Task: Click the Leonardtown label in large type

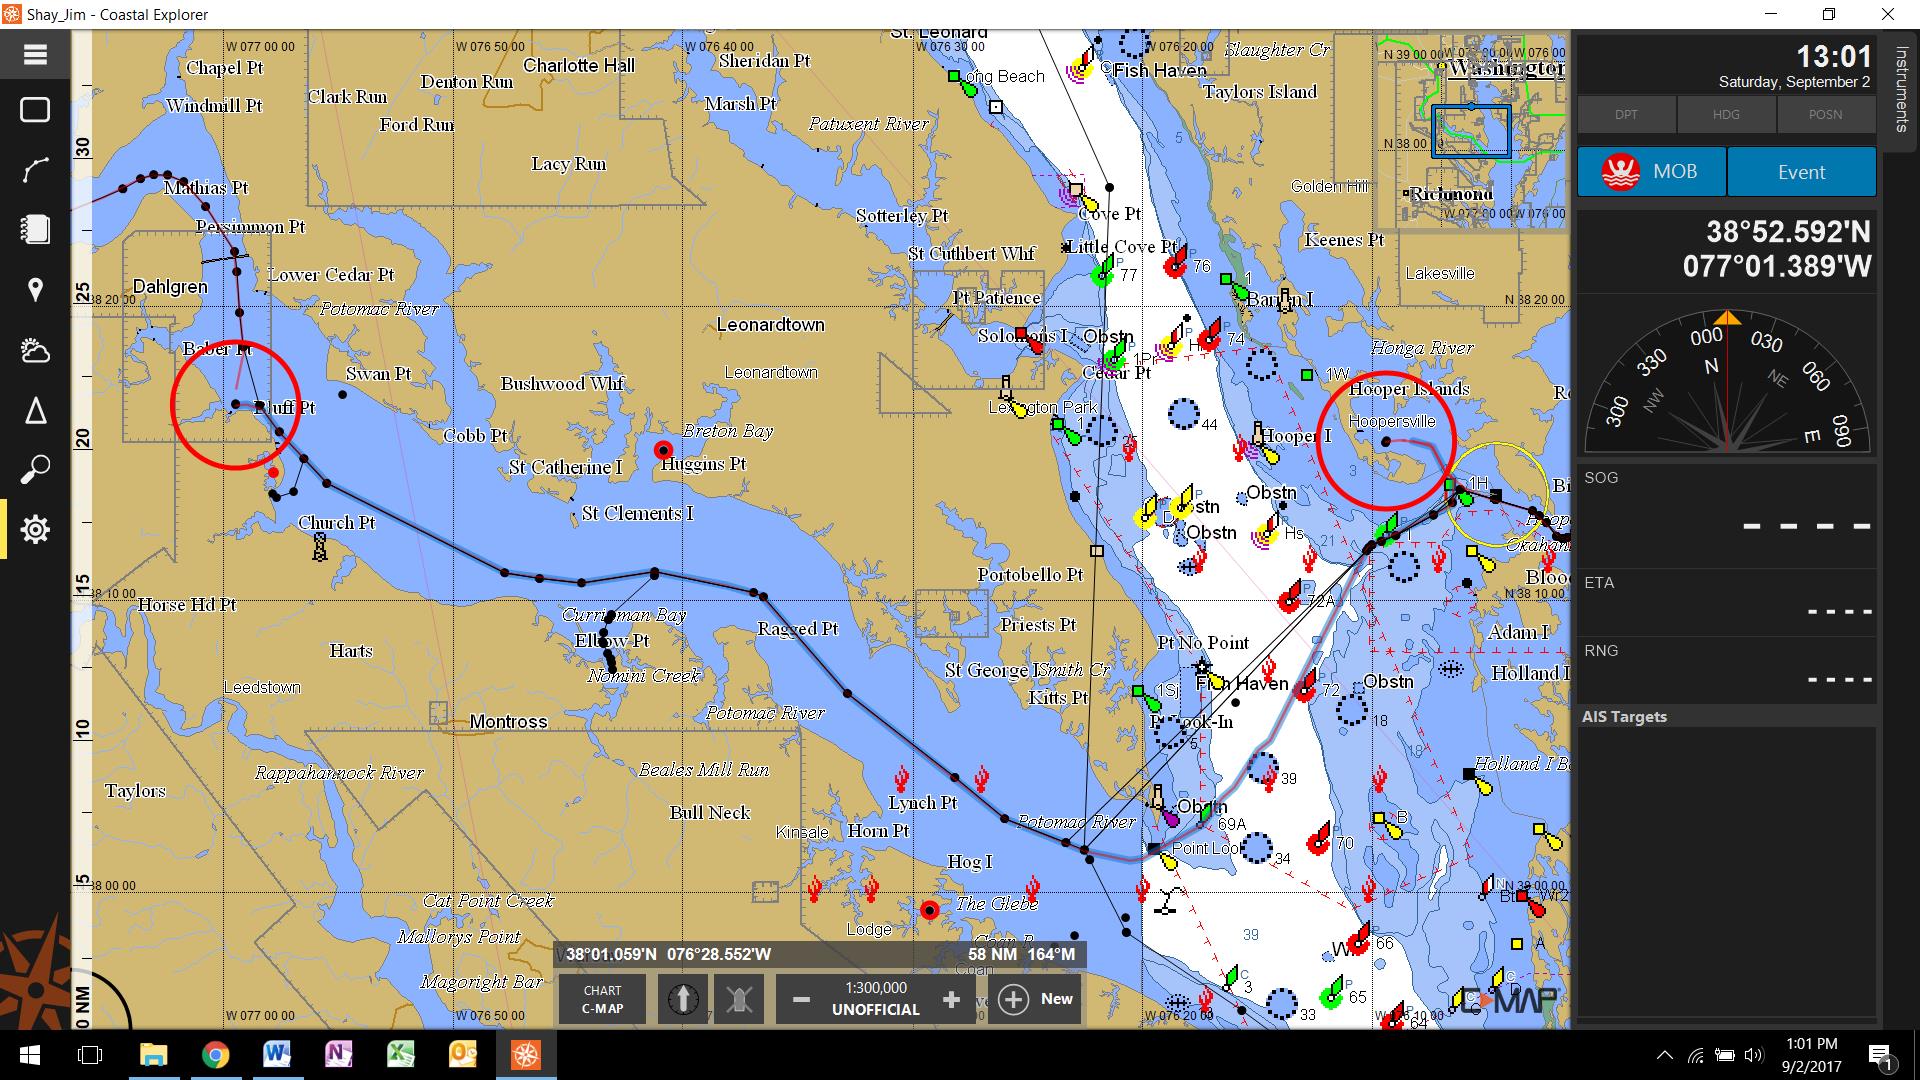Action: tap(770, 325)
